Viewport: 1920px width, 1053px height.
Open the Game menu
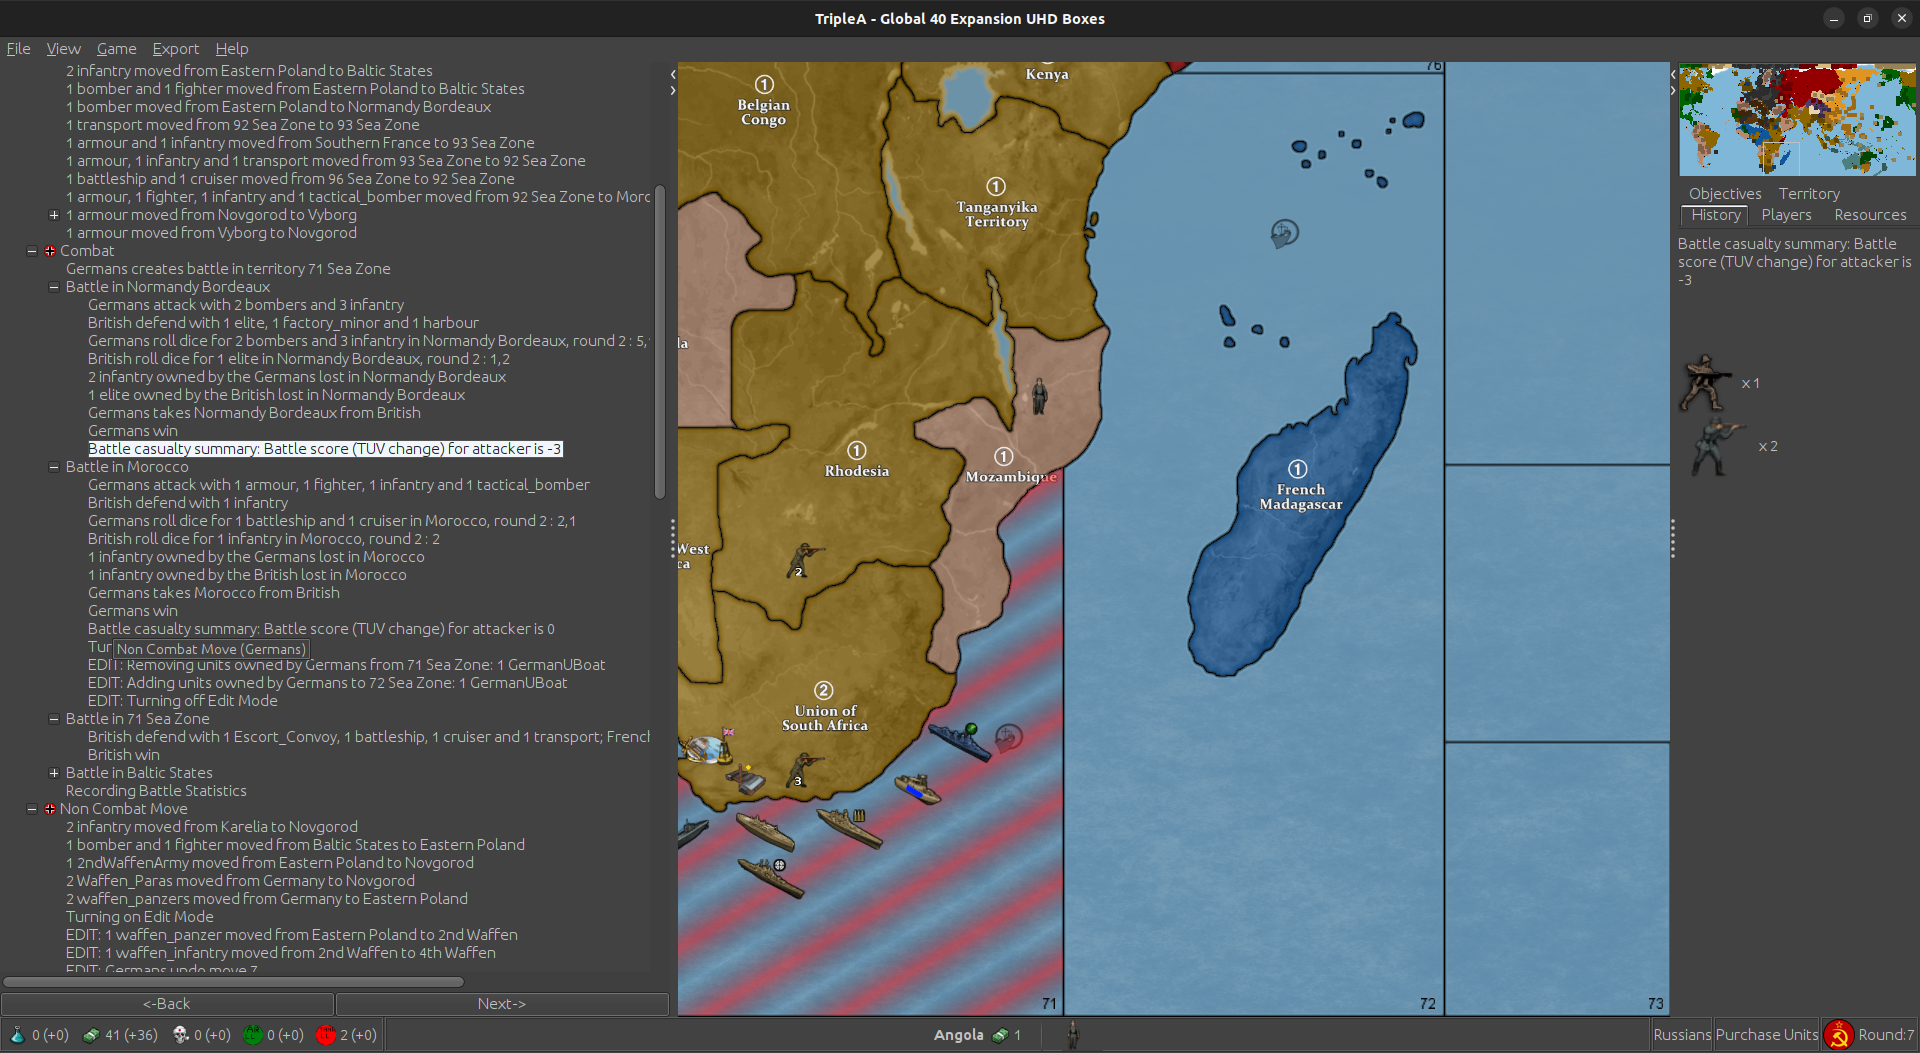(x=116, y=48)
